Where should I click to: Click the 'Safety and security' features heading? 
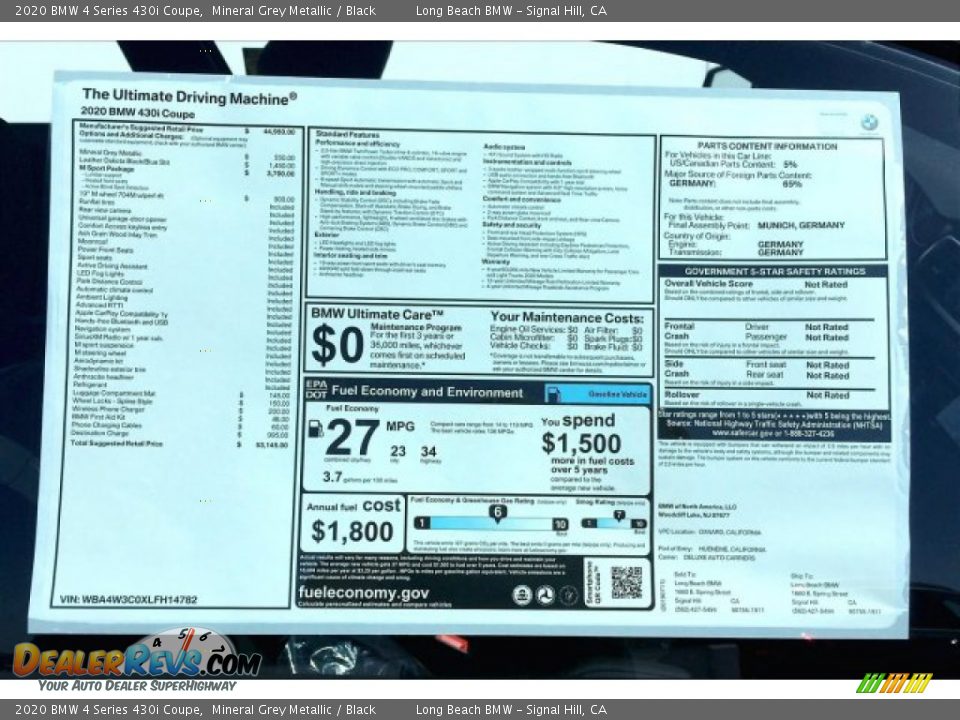point(511,225)
